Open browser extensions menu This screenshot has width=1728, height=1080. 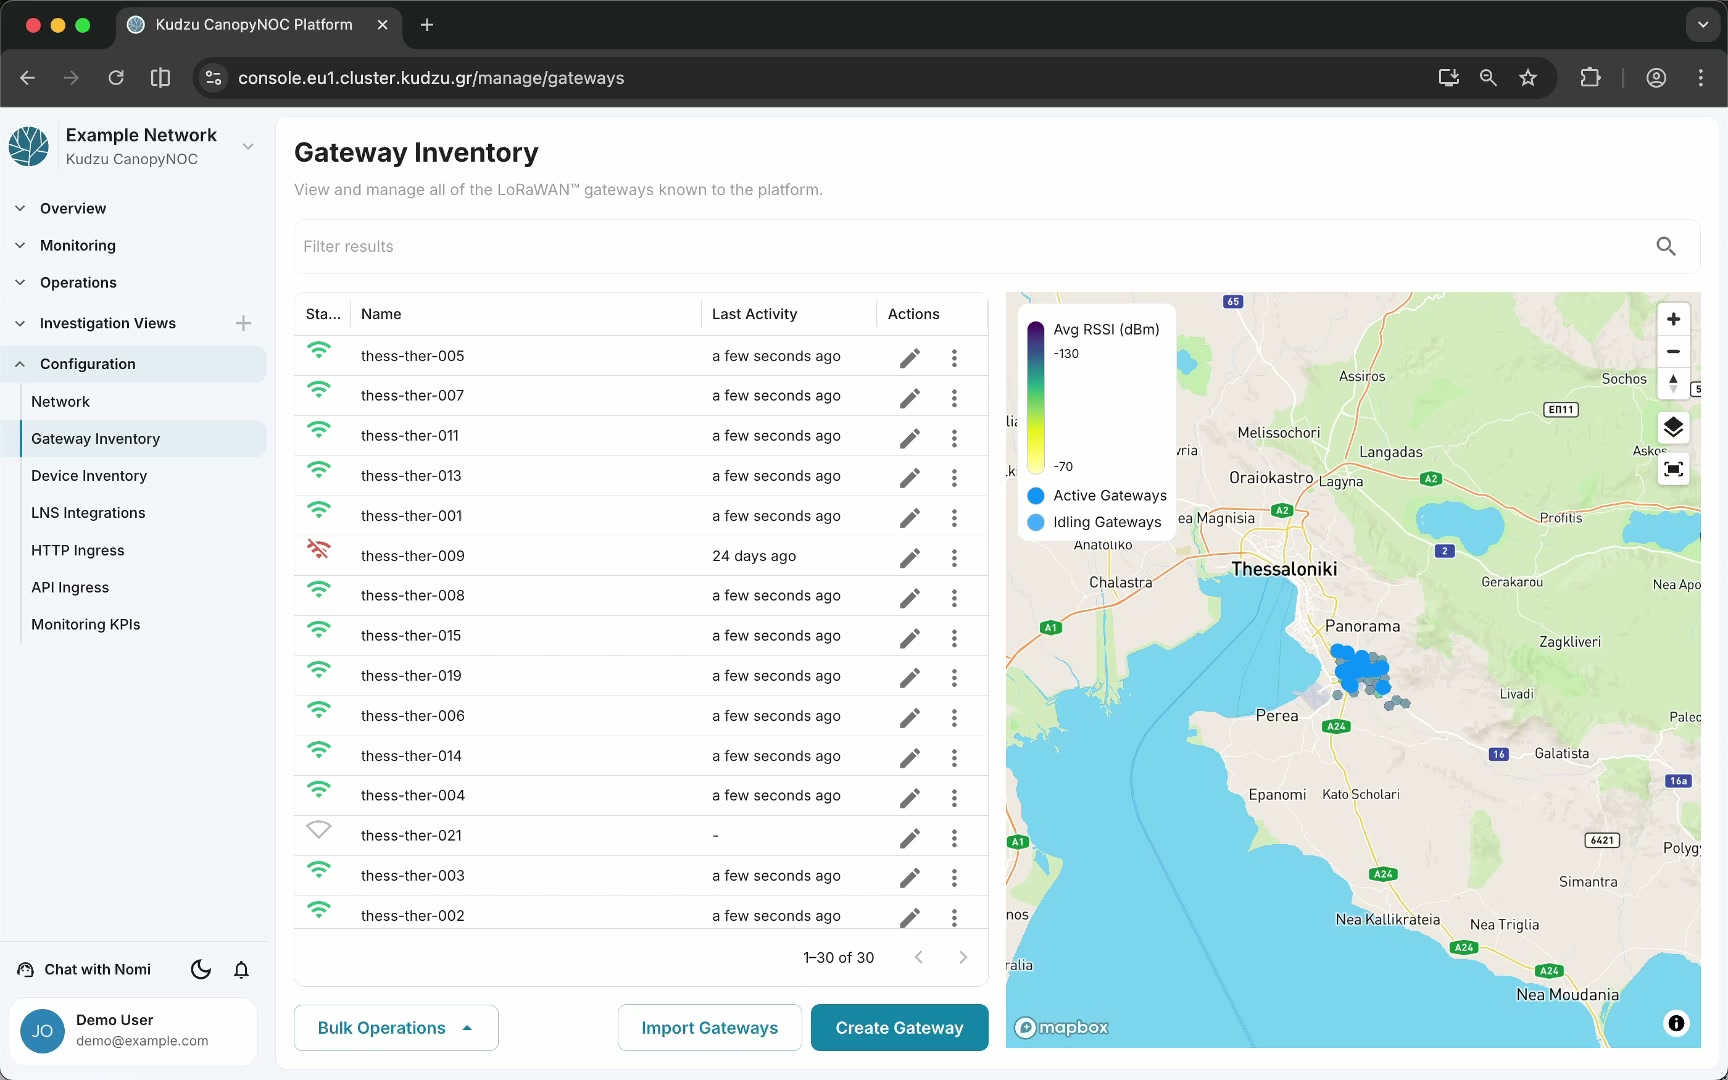tap(1590, 78)
